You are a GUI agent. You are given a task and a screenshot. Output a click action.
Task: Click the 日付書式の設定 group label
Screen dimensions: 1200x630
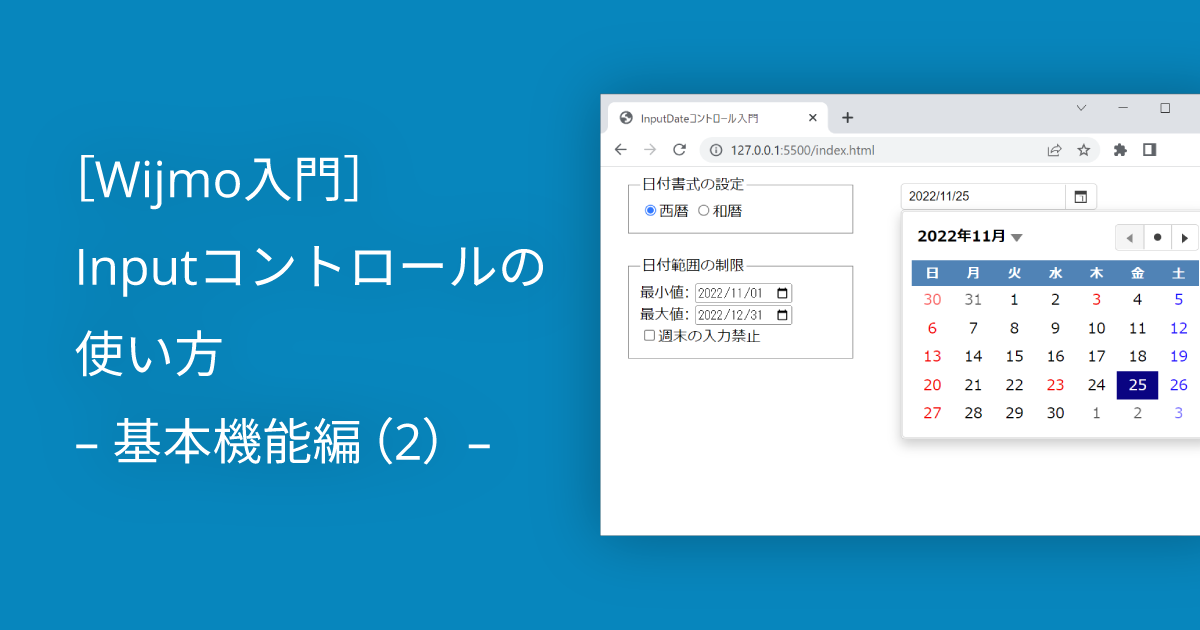click(x=693, y=184)
